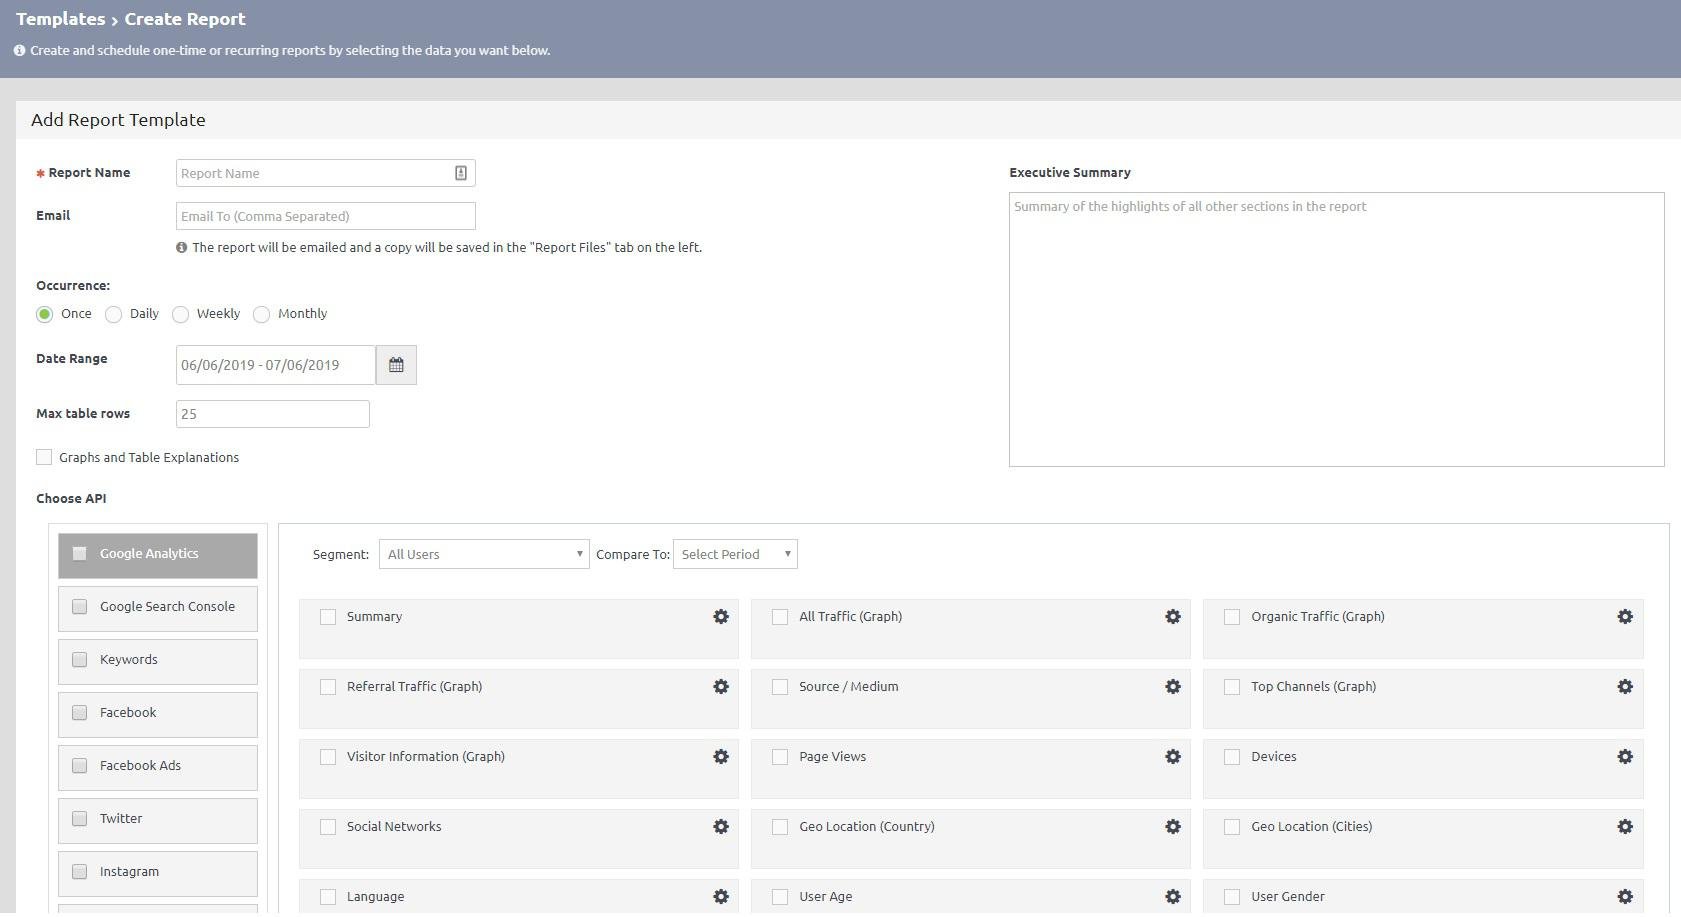Open the date range calendar picker
1681x917 pixels.
click(396, 365)
